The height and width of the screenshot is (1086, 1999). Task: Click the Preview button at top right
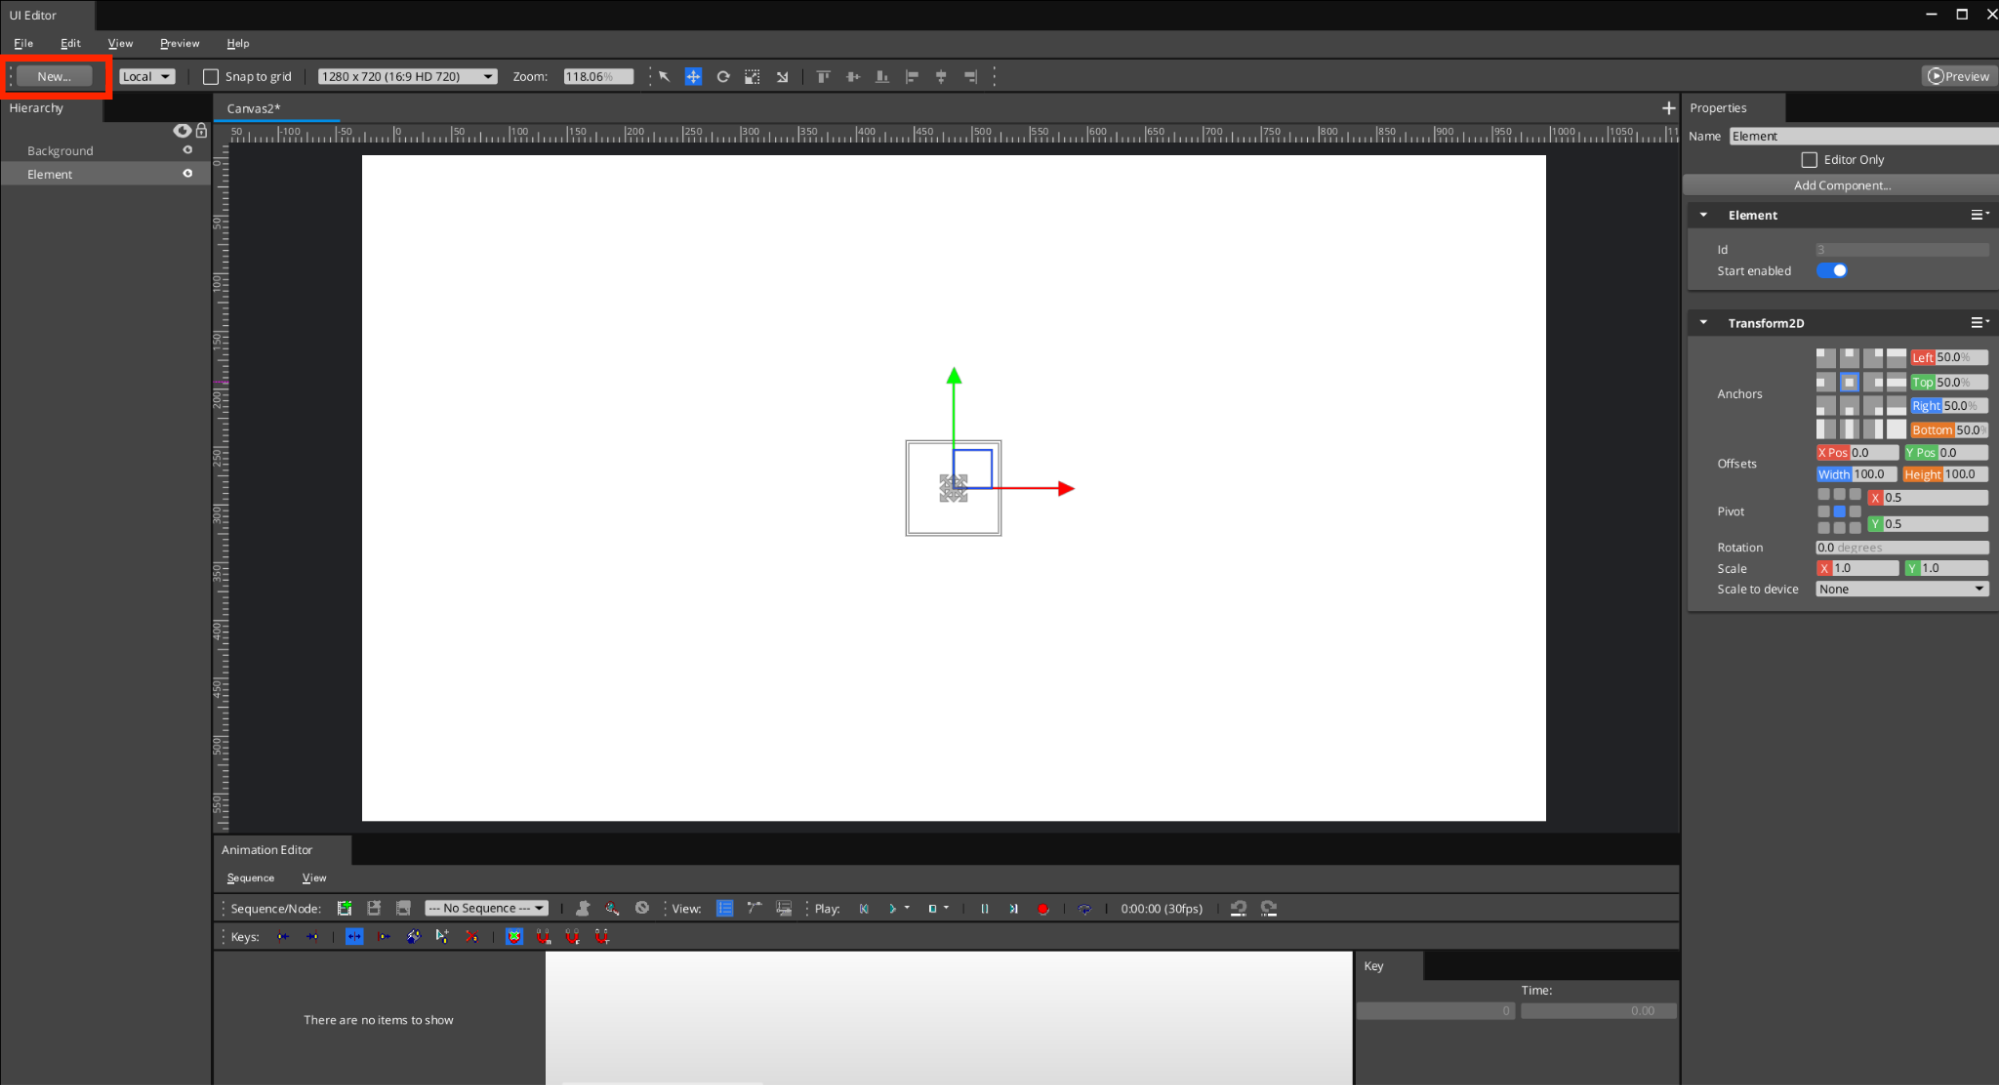coord(1958,76)
